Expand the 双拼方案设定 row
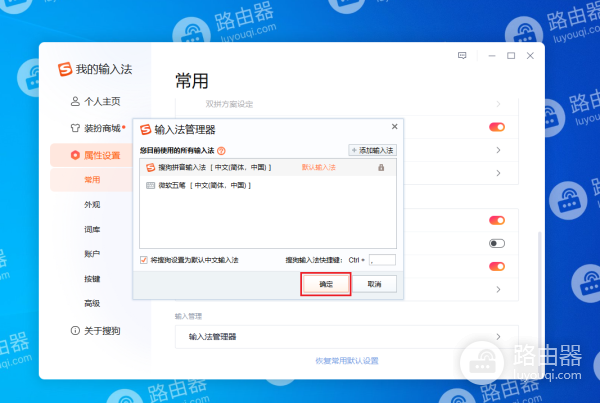The height and width of the screenshot is (403, 600). [497, 103]
